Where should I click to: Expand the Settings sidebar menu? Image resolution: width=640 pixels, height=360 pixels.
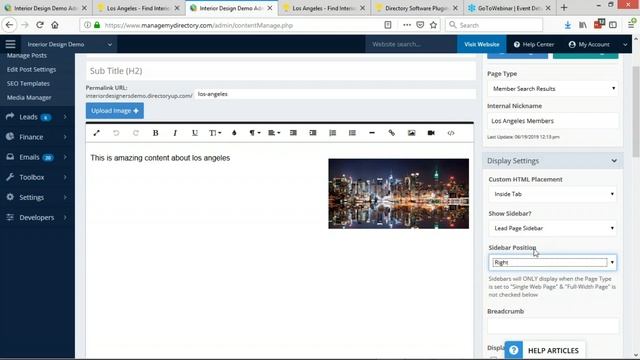point(37,197)
